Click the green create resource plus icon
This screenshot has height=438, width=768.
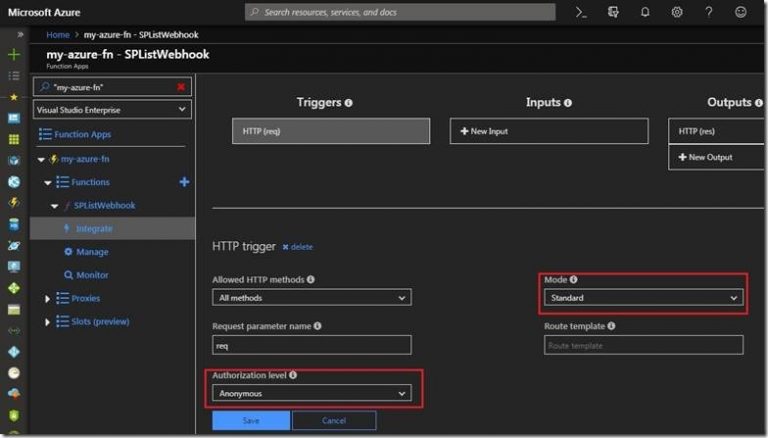tap(13, 54)
